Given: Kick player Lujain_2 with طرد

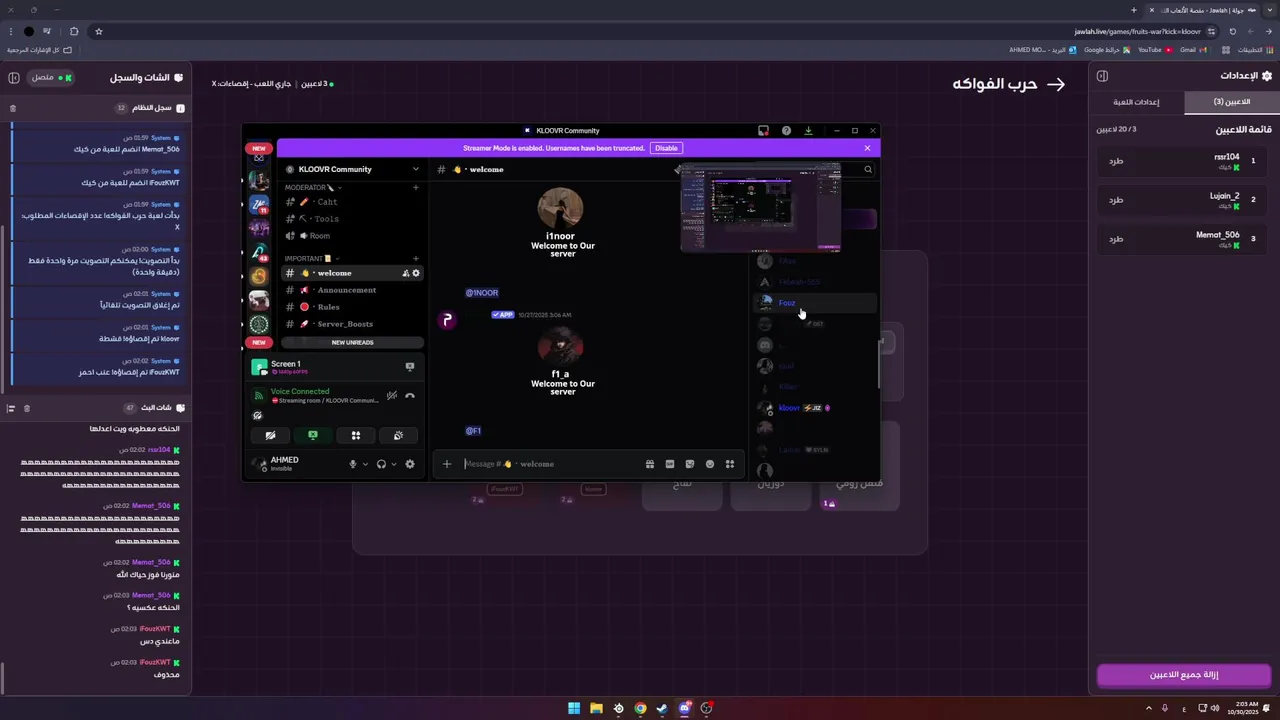Looking at the screenshot, I should 1116,200.
